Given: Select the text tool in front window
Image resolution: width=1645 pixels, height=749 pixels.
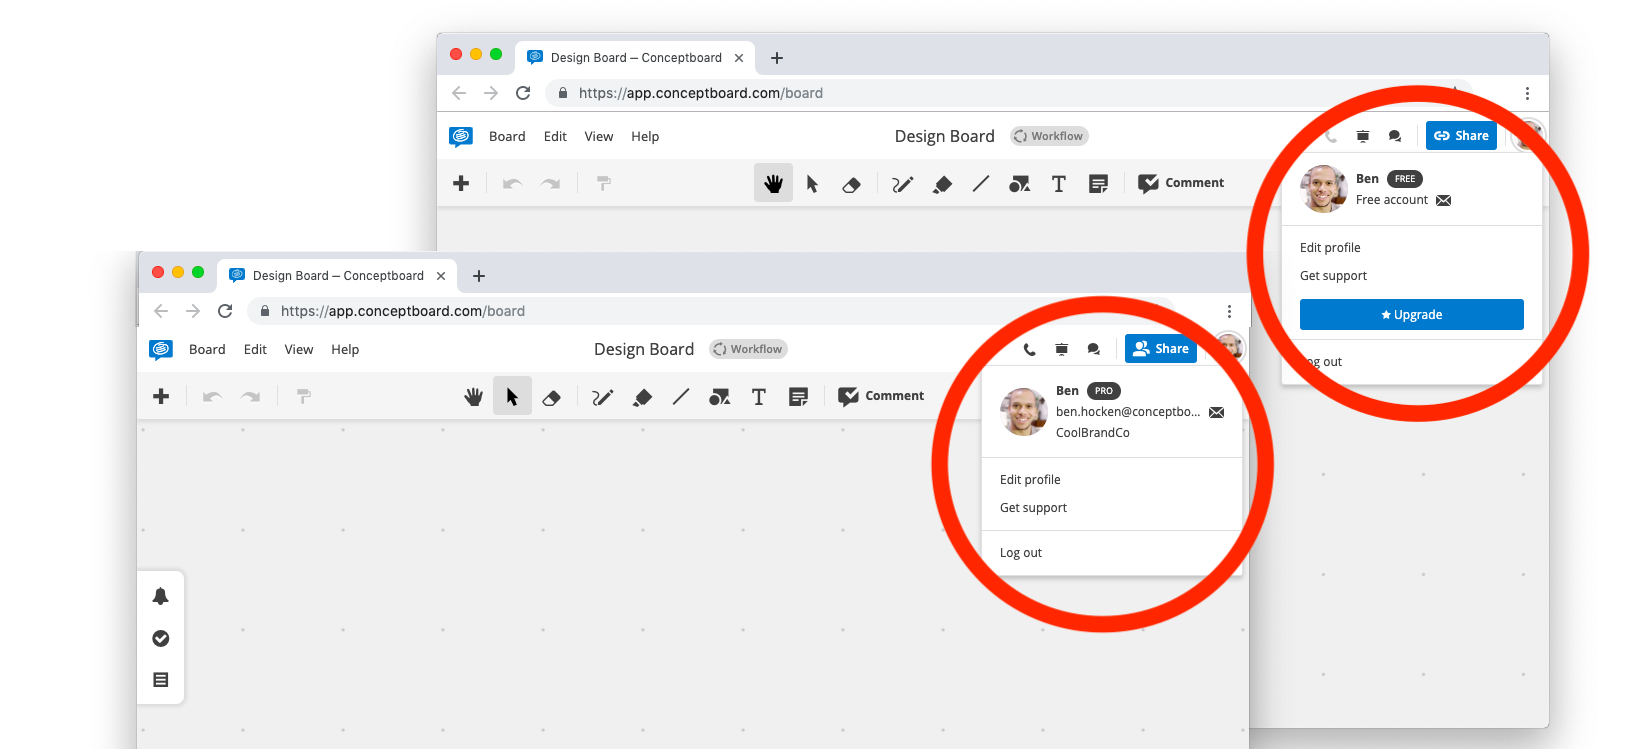Looking at the screenshot, I should 758,397.
